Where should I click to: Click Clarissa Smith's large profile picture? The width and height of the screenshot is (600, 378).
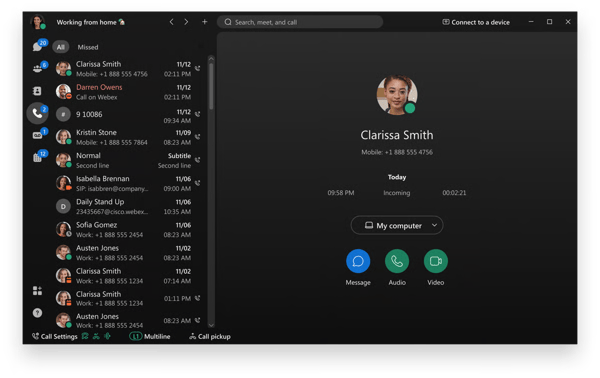point(397,94)
